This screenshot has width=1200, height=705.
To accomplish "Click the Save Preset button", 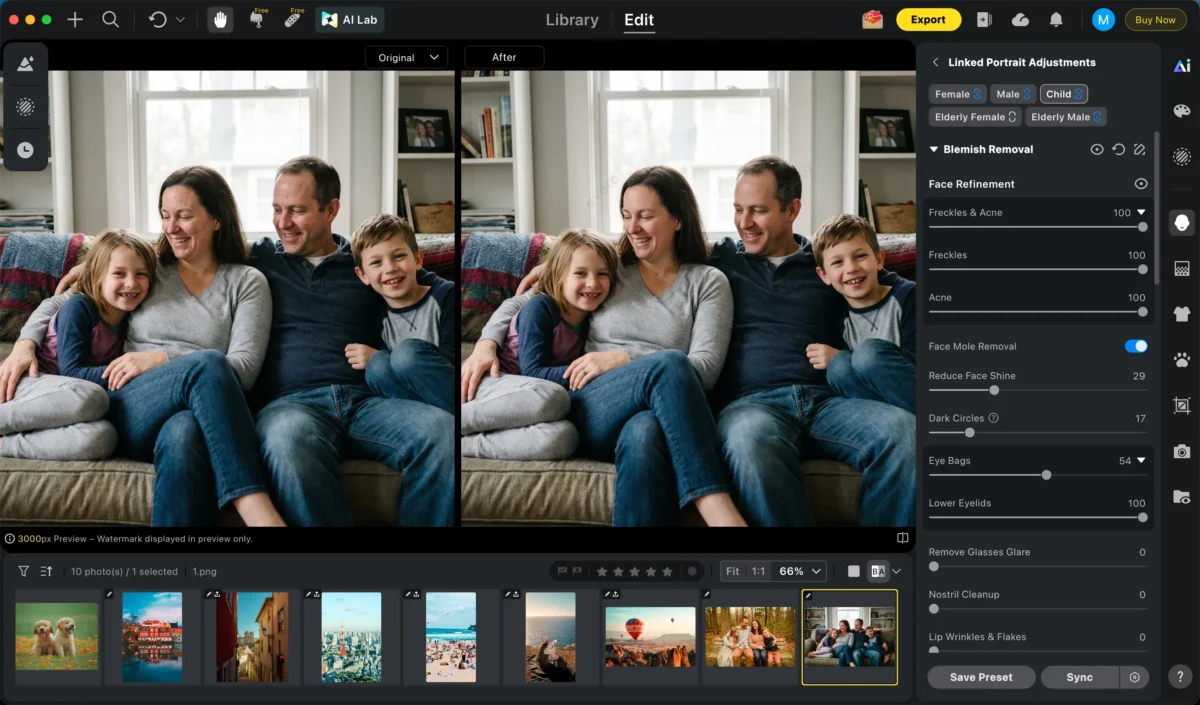I will (980, 677).
